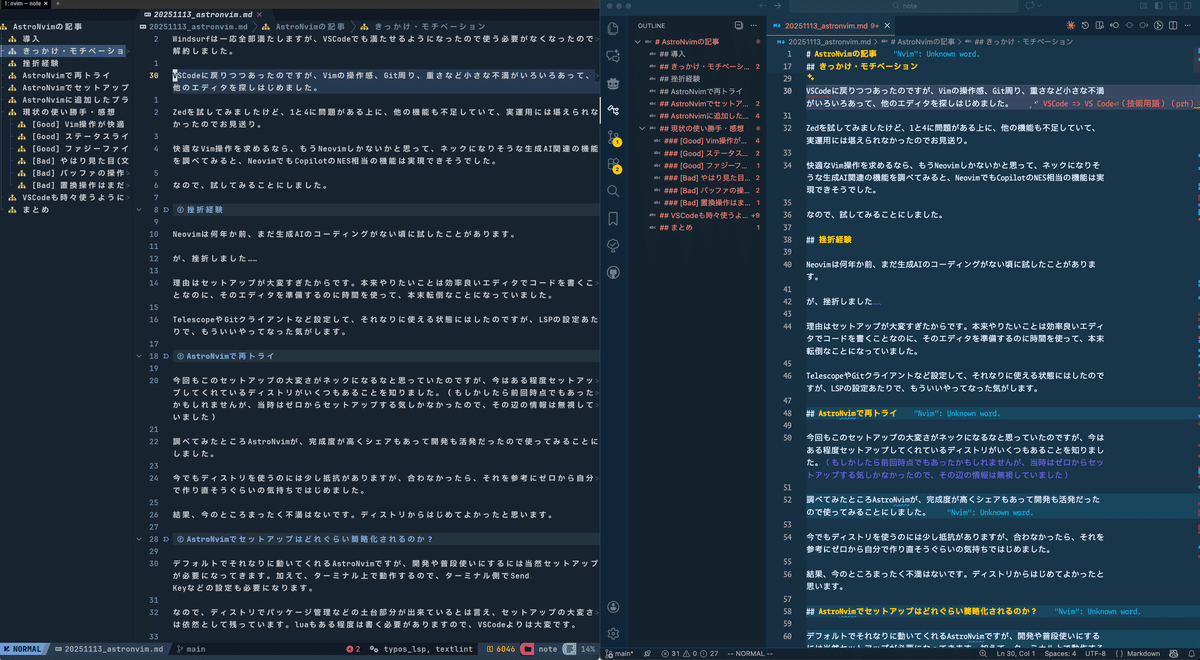The width and height of the screenshot is (1200, 660).
Task: Toggle the Primary Side Bar visibility
Action: pos(1115,26)
